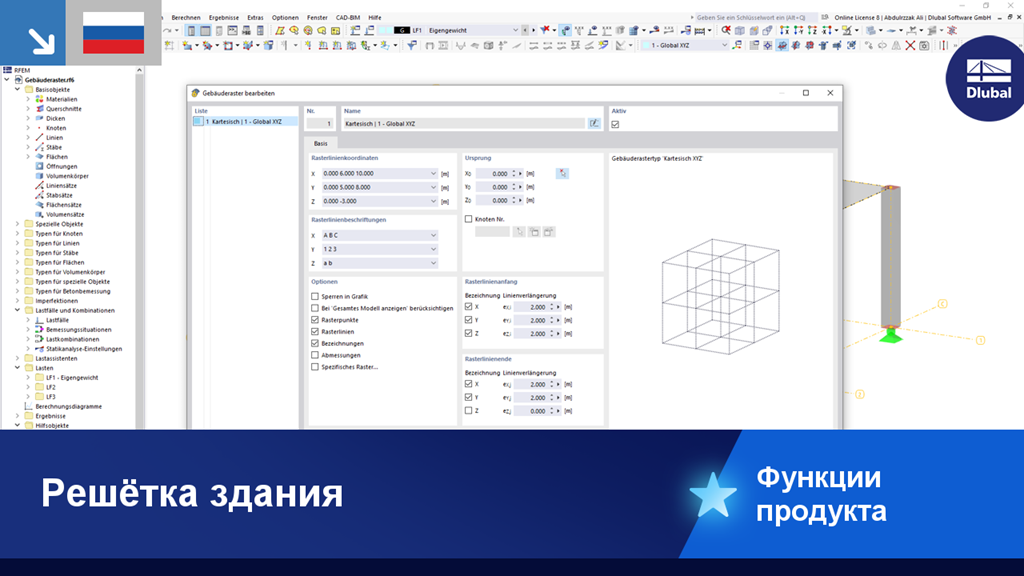Image resolution: width=1024 pixels, height=576 pixels.
Task: Click Fenster in the menu bar
Action: coord(317,18)
